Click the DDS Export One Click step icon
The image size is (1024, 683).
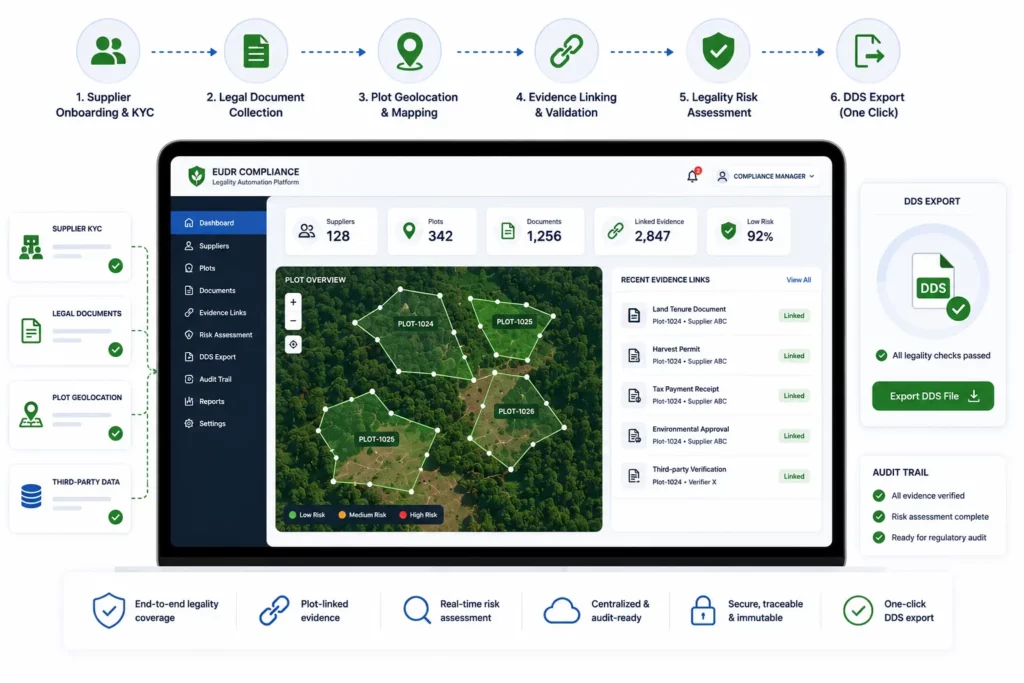(x=869, y=51)
